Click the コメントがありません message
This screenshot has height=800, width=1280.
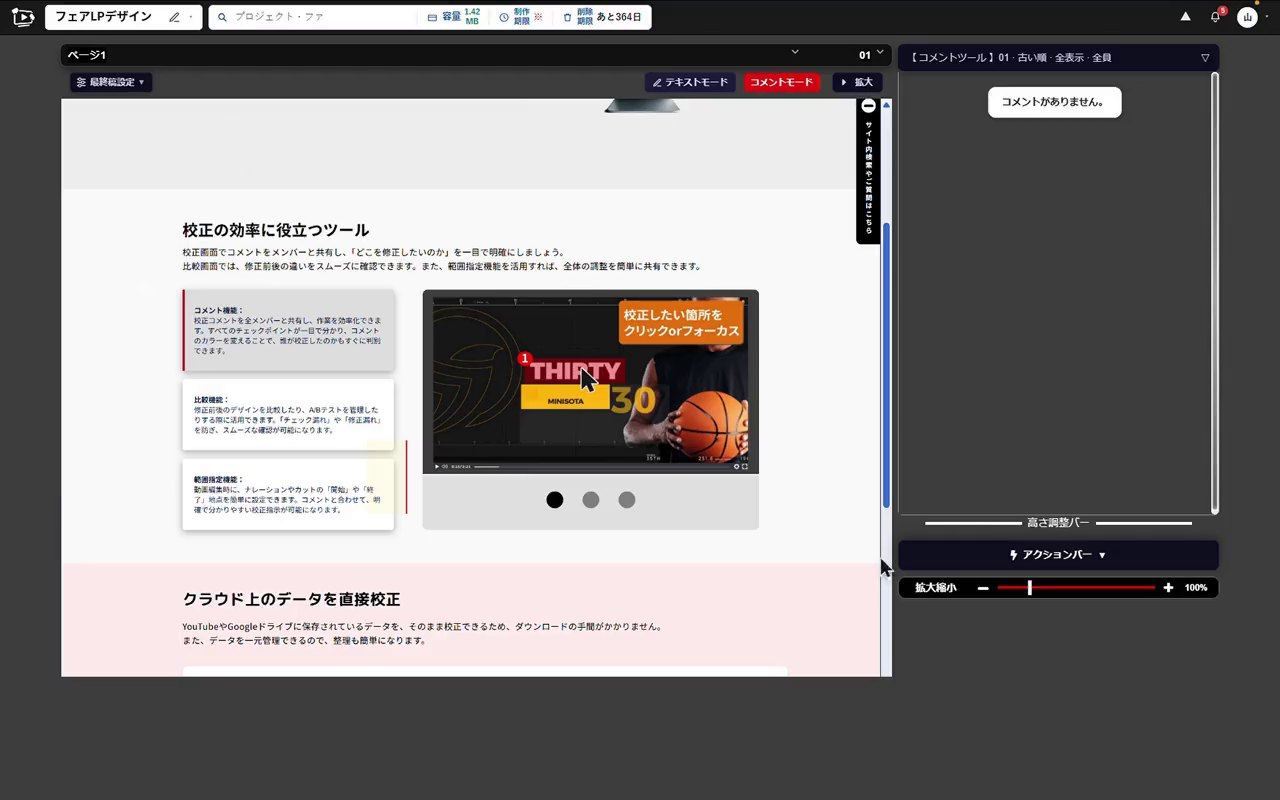pos(1055,102)
